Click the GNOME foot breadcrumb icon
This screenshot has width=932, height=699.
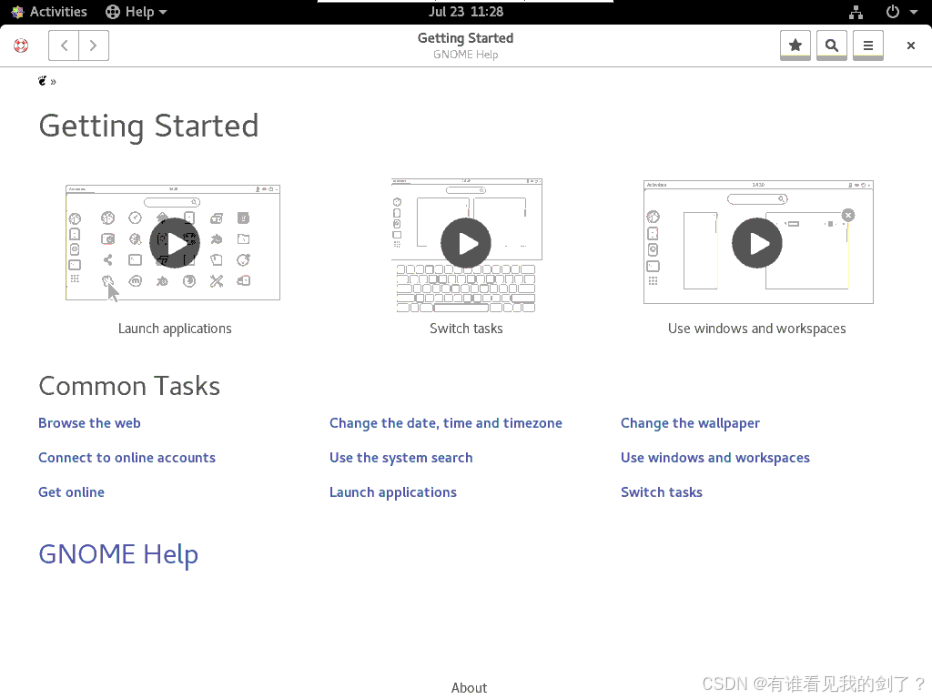(x=42, y=81)
